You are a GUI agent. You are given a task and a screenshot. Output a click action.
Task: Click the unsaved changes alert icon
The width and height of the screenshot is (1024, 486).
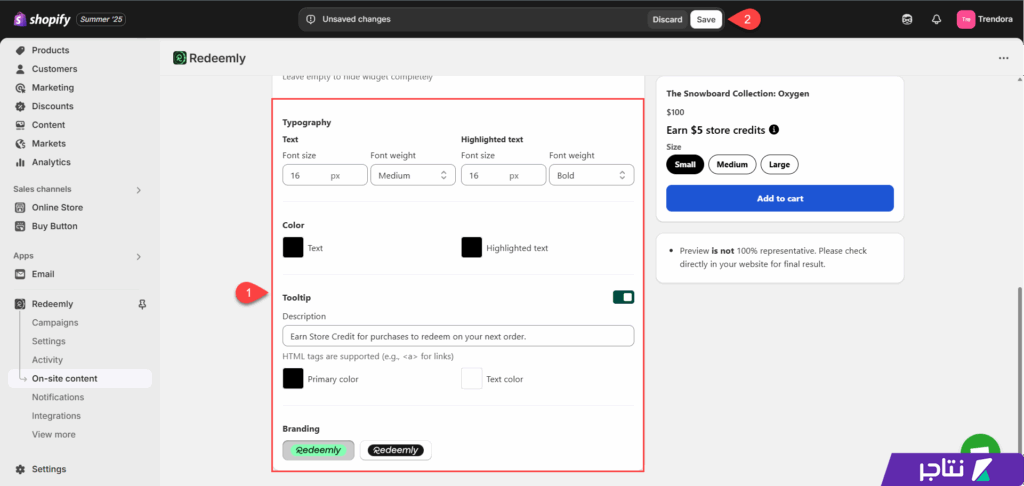[311, 20]
